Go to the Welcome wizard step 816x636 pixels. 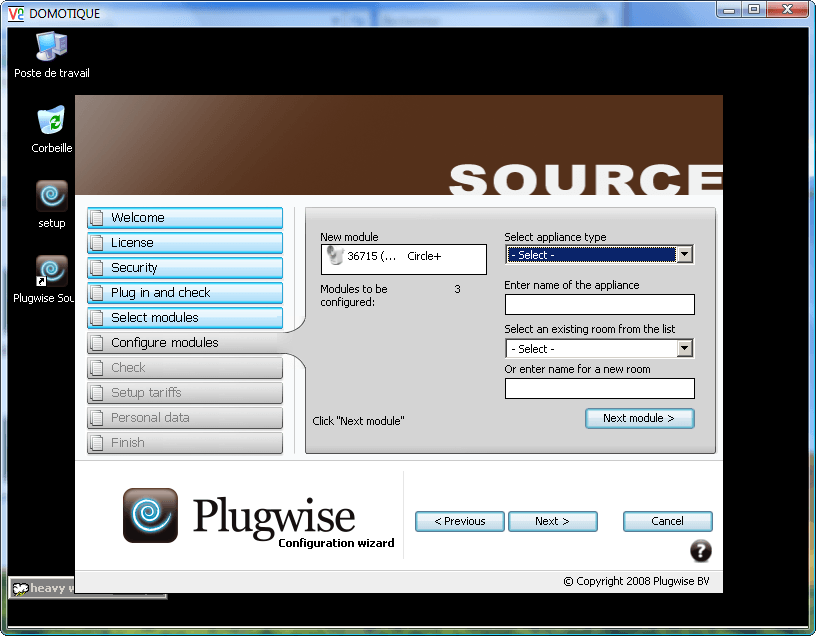click(x=185, y=218)
